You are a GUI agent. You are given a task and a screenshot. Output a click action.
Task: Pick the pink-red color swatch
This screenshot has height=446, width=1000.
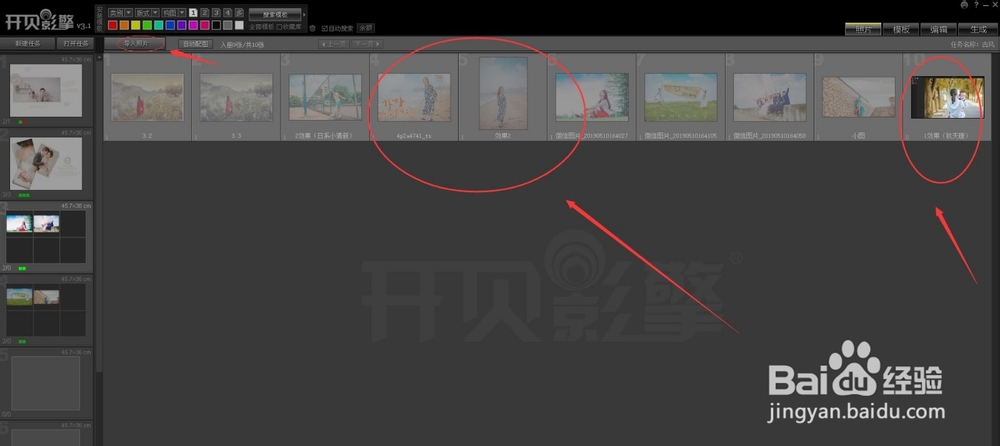(205, 26)
